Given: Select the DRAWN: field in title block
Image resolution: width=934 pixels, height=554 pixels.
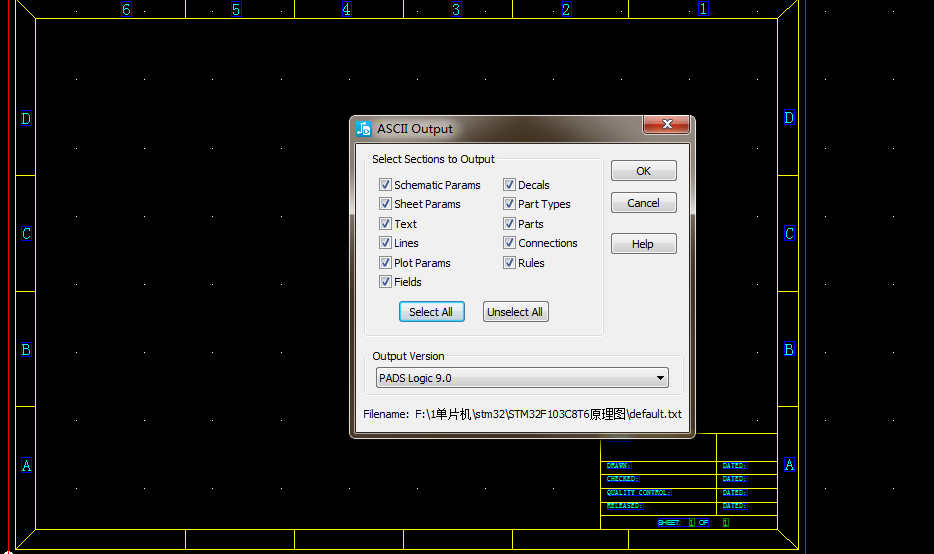Looking at the screenshot, I should 619,466.
